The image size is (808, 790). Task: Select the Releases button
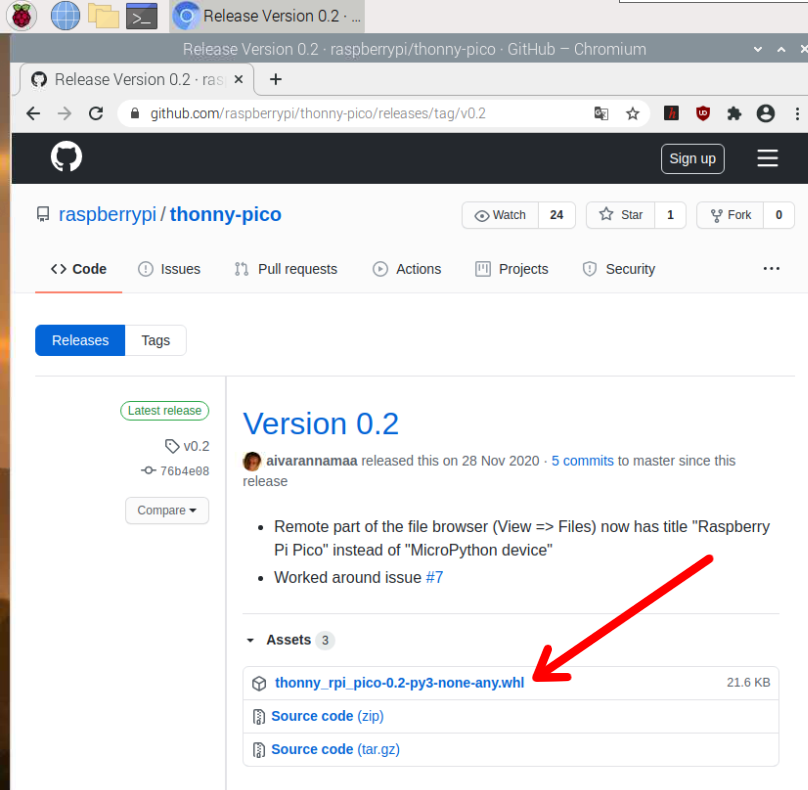pyautogui.click(x=80, y=340)
